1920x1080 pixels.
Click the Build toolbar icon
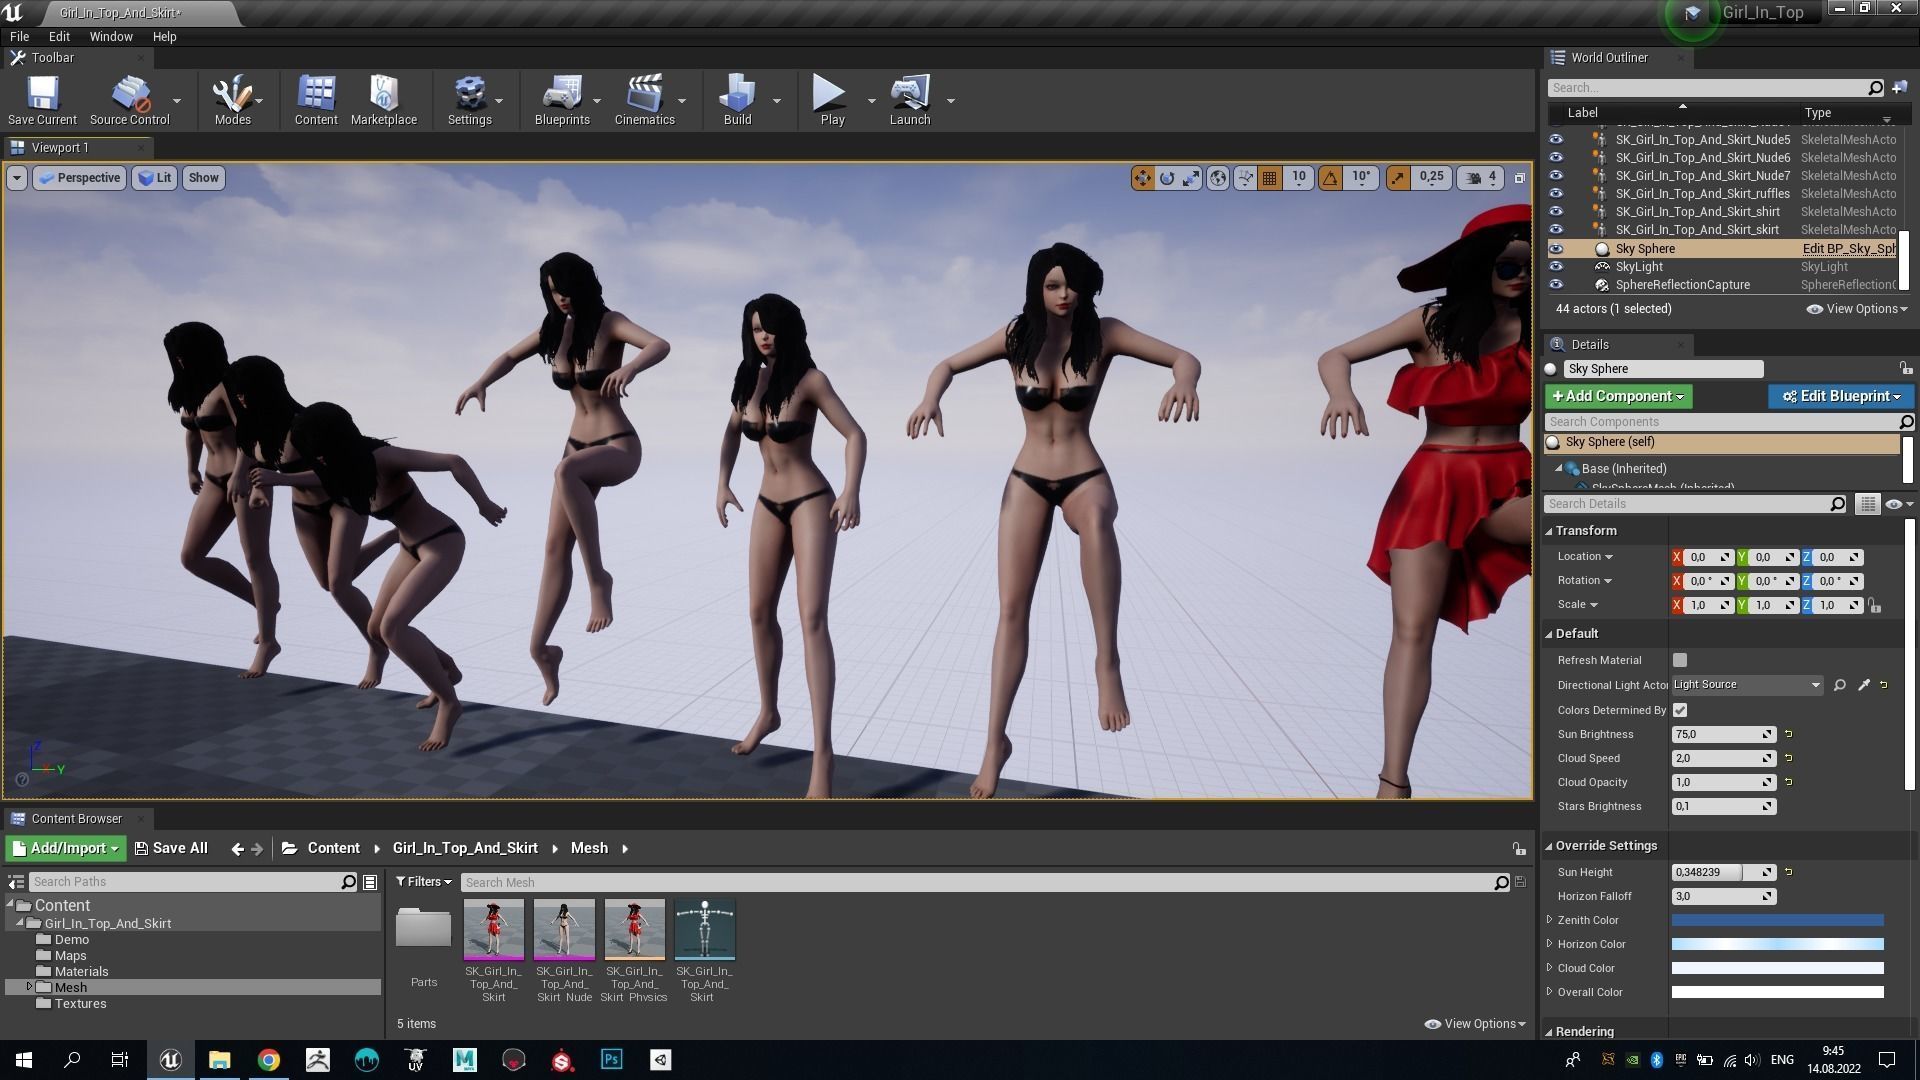(x=737, y=99)
